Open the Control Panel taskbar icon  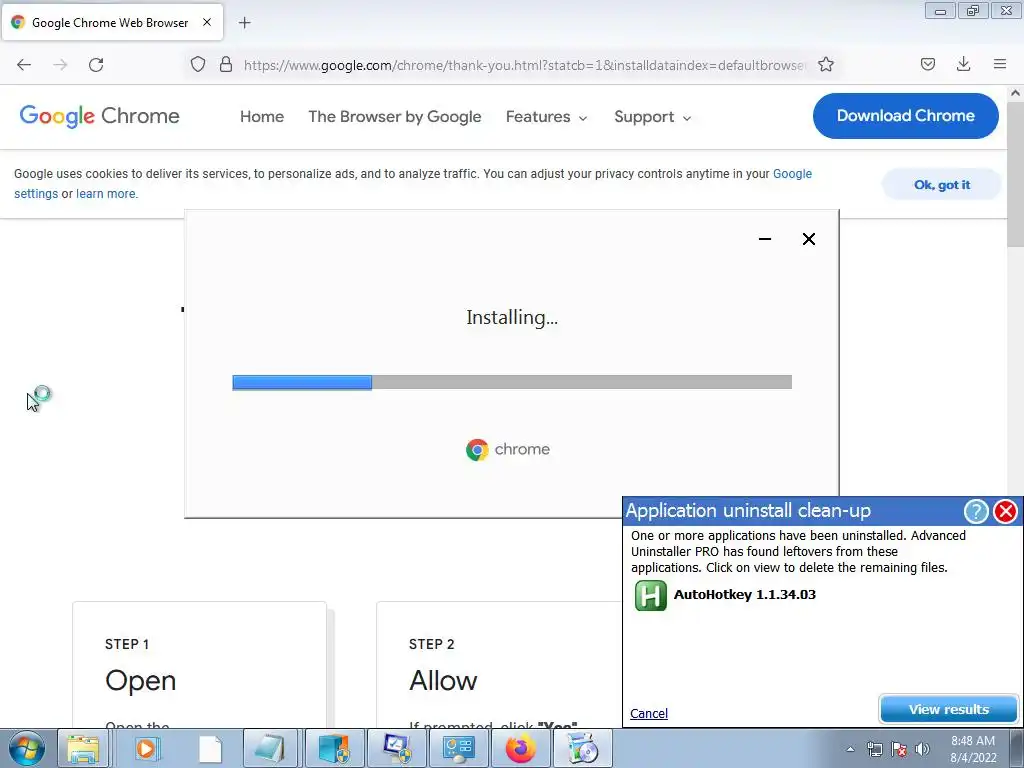[458, 748]
